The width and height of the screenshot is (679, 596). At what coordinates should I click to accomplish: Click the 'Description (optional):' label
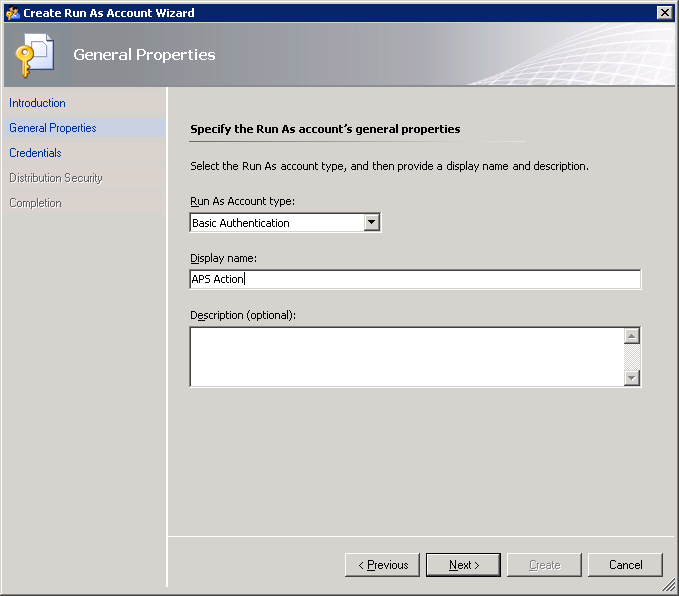[x=243, y=315]
